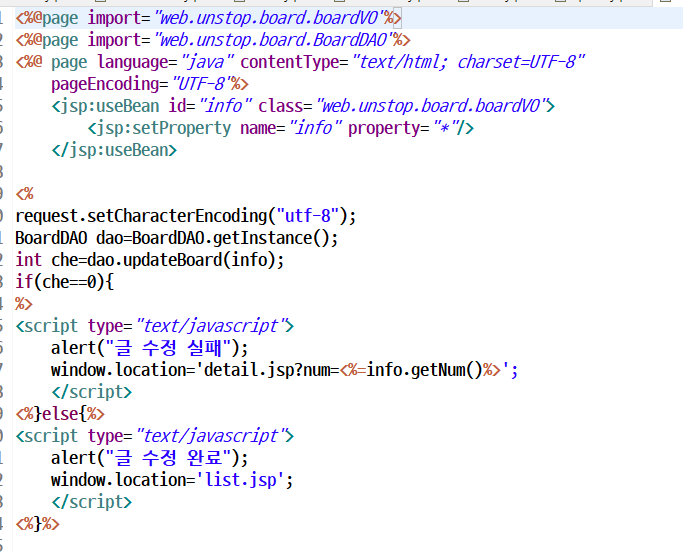Image resolution: width=683 pixels, height=553 pixels.
Task: Click the "web.unstop.board.BoardDAO" import string
Action: click(274, 40)
